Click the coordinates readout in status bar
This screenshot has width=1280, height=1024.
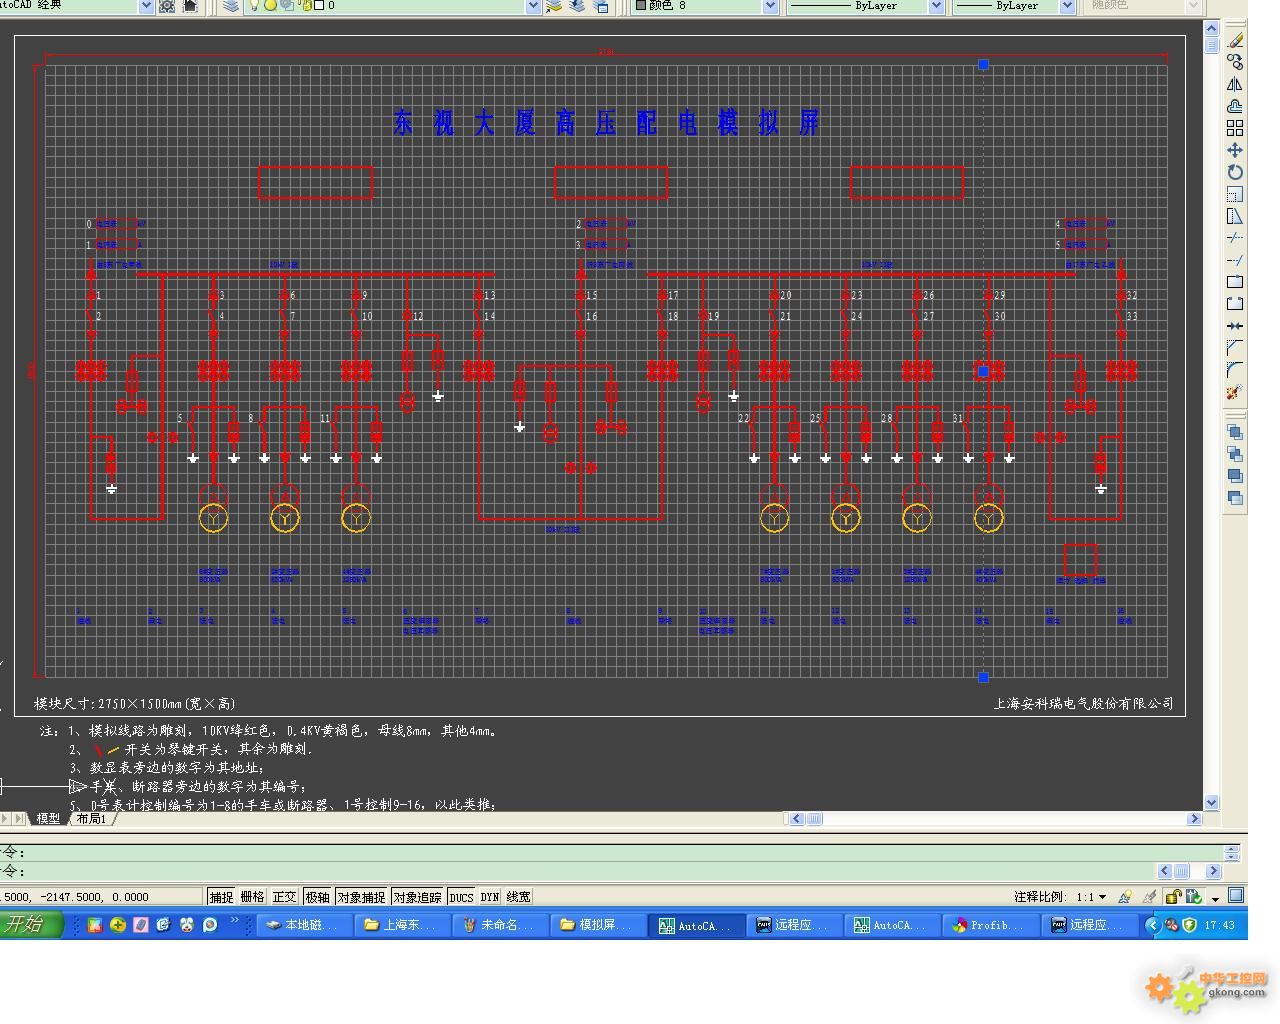[x=100, y=897]
